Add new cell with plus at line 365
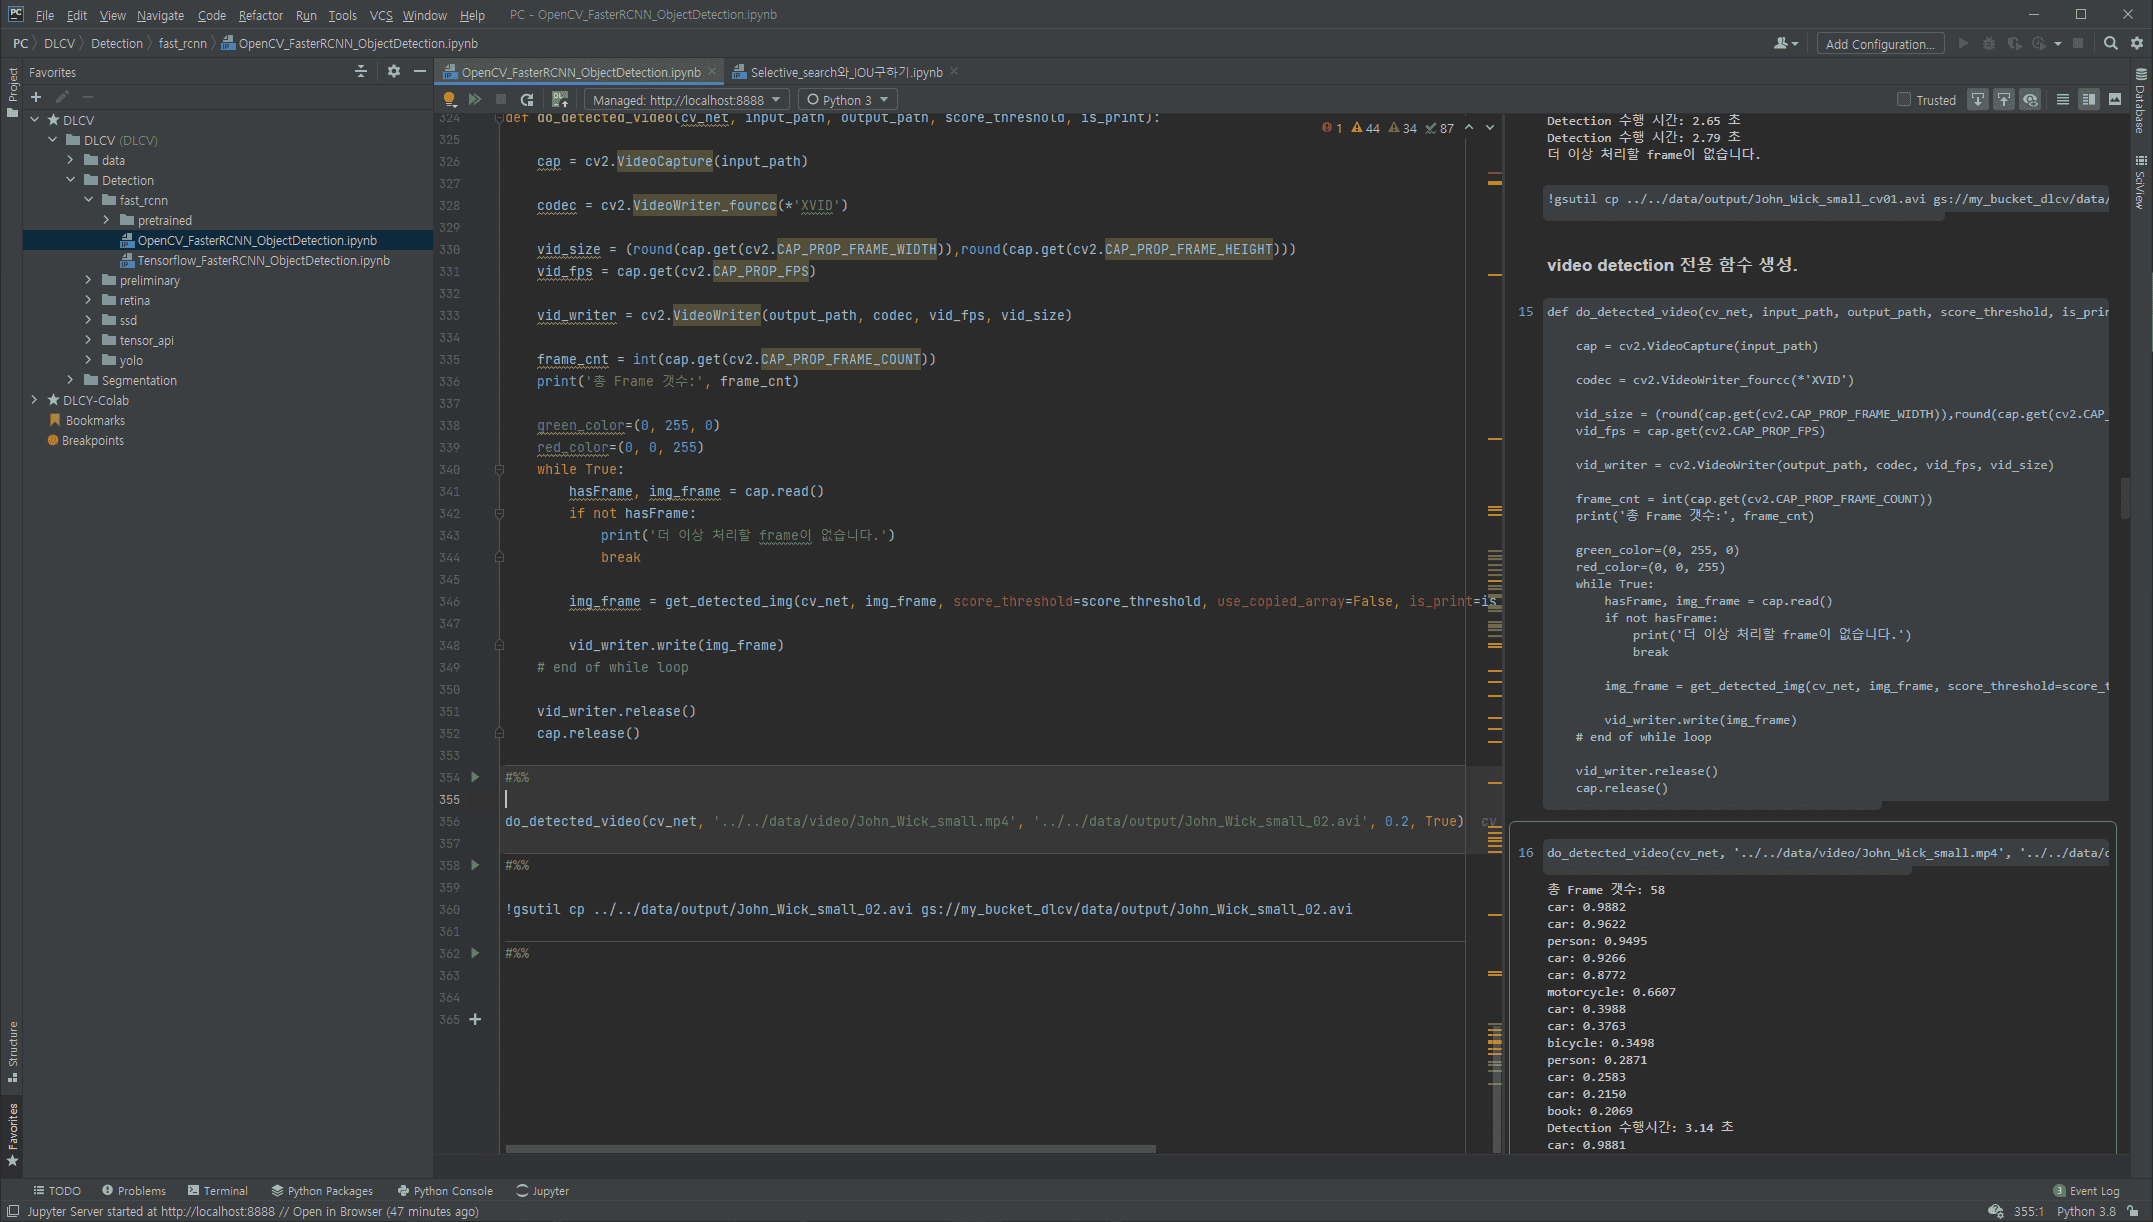 (x=475, y=1019)
